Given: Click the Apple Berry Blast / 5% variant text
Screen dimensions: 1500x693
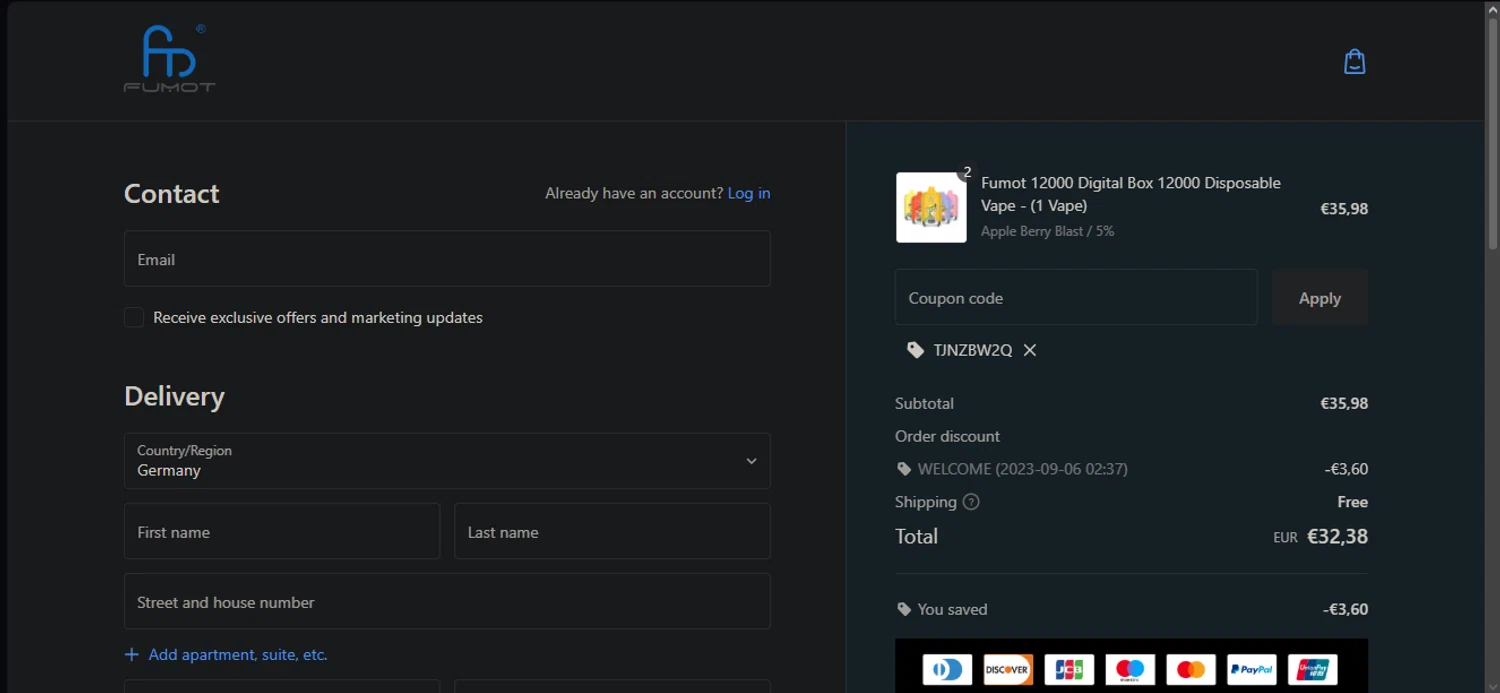Looking at the screenshot, I should (x=1047, y=231).
